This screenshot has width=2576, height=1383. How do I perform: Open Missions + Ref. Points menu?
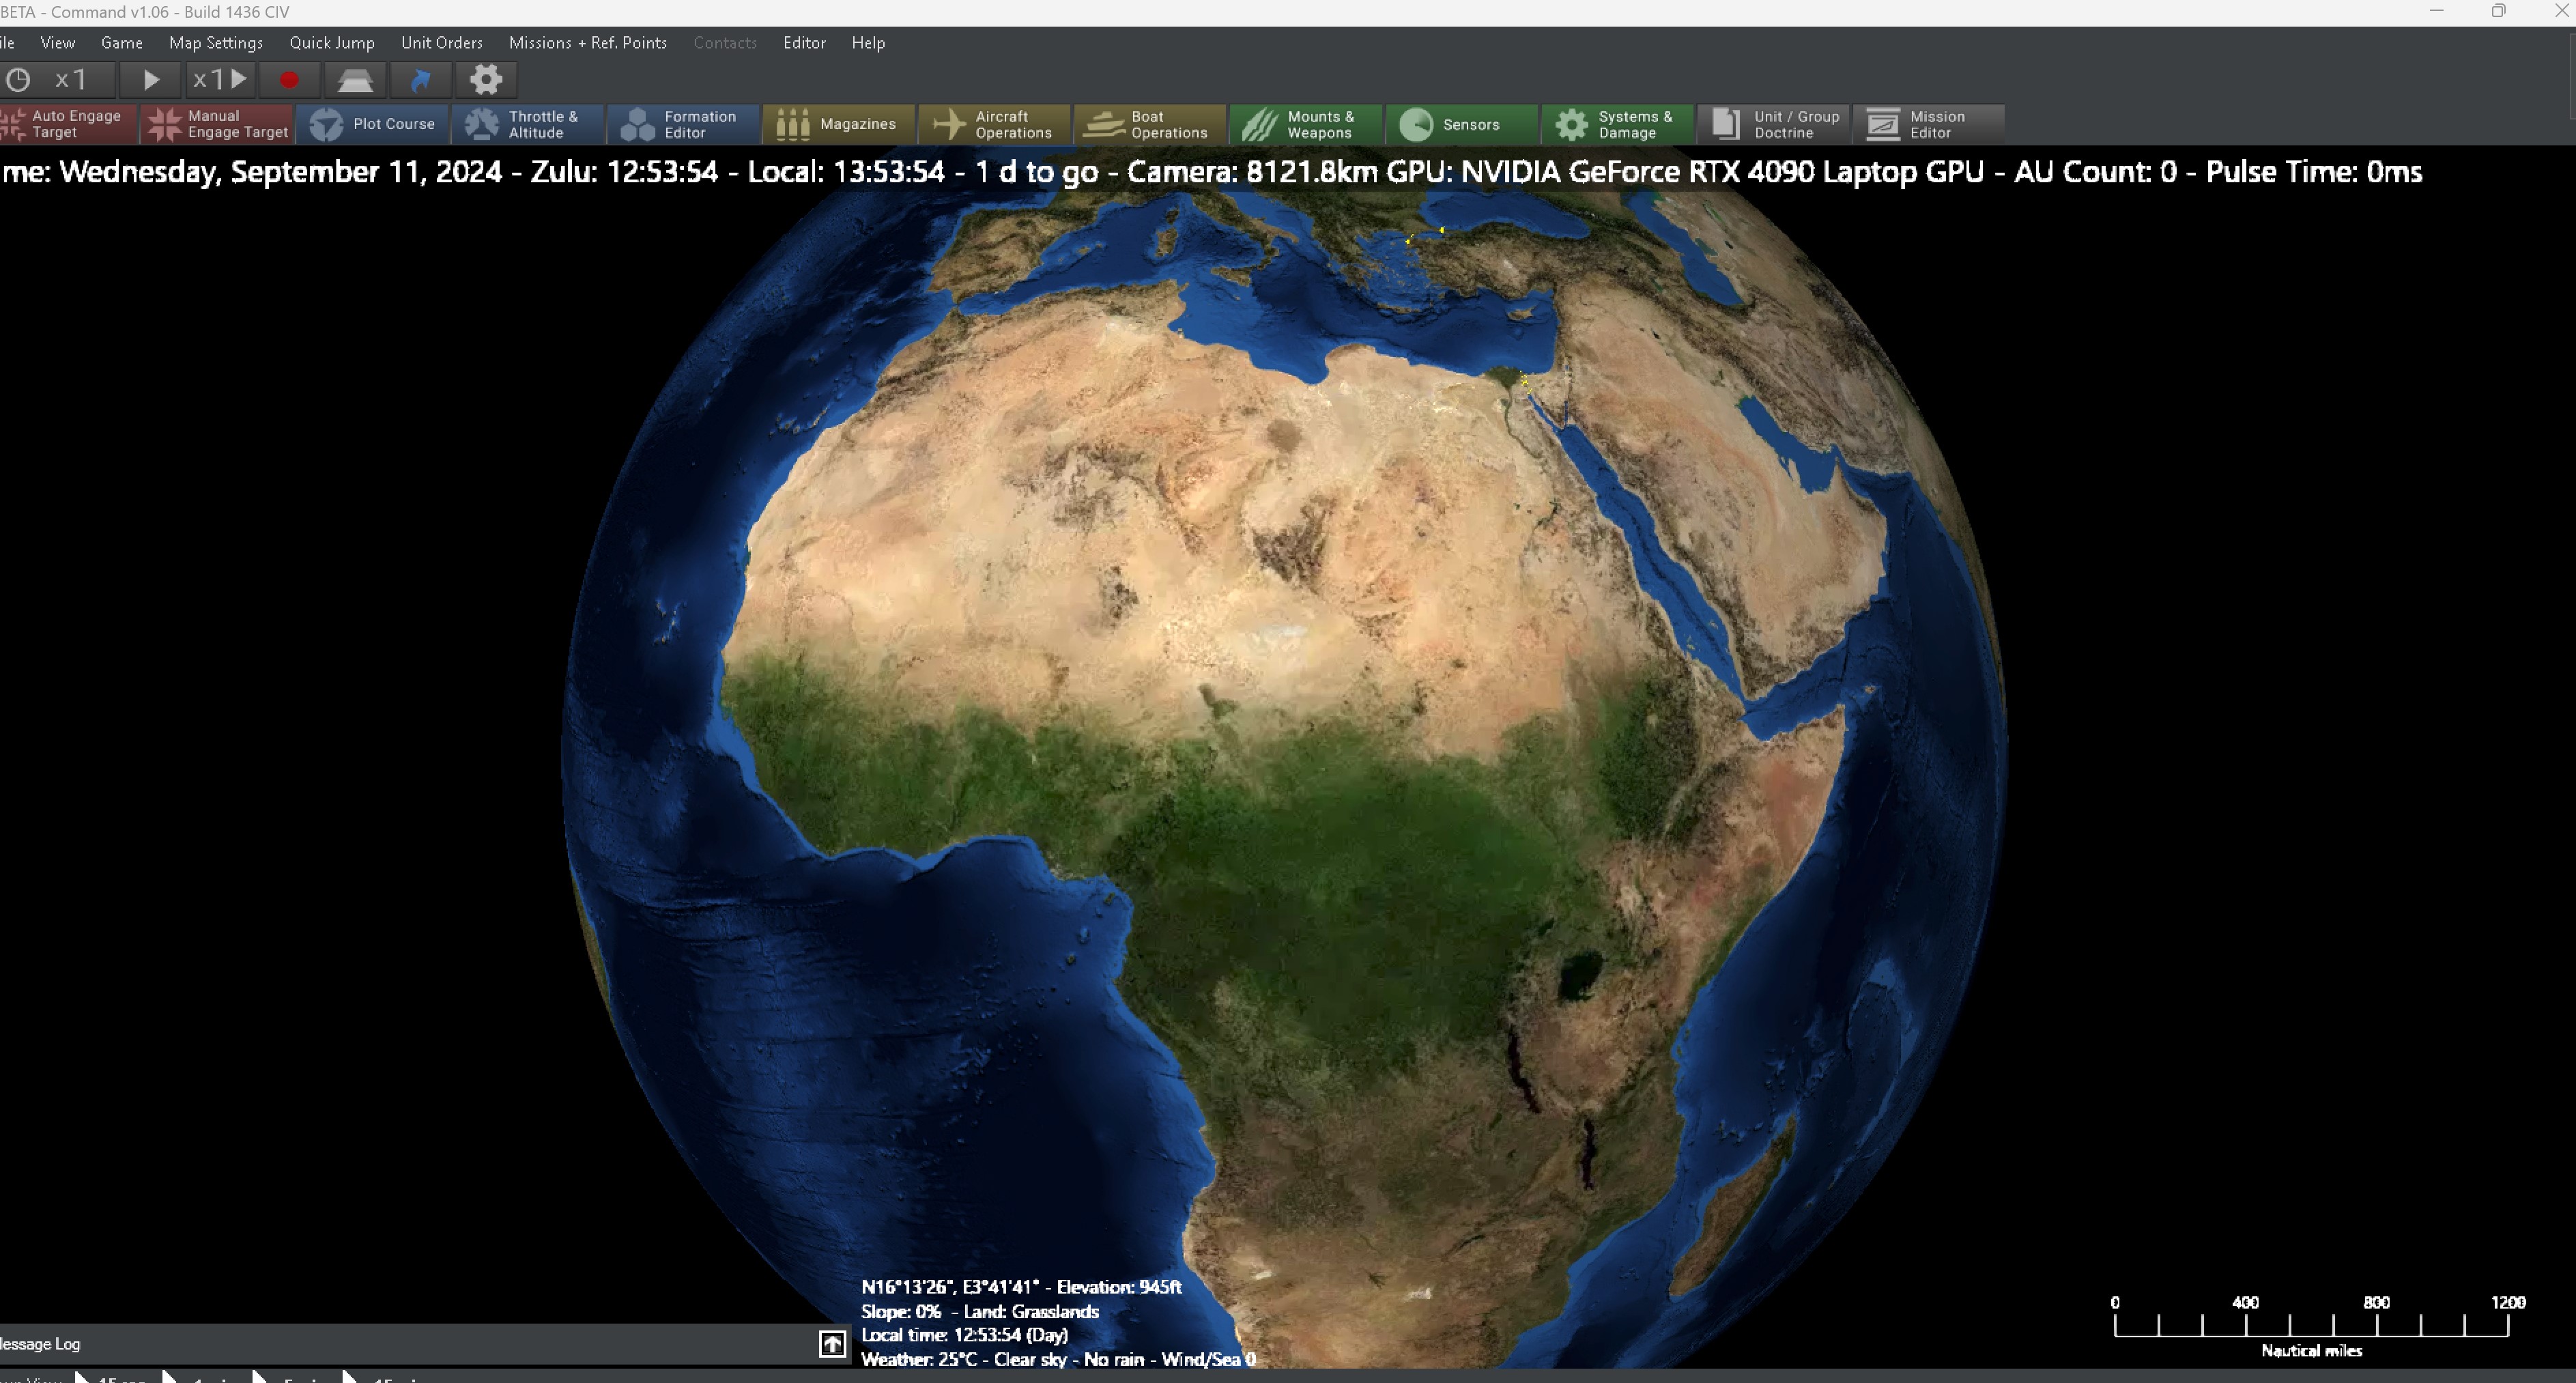point(588,43)
